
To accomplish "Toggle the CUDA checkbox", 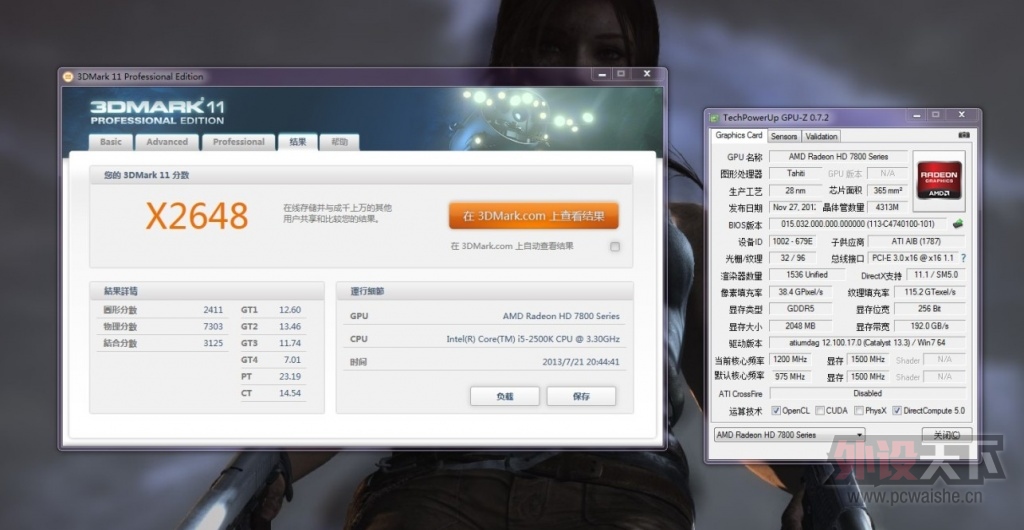I will tap(820, 411).
